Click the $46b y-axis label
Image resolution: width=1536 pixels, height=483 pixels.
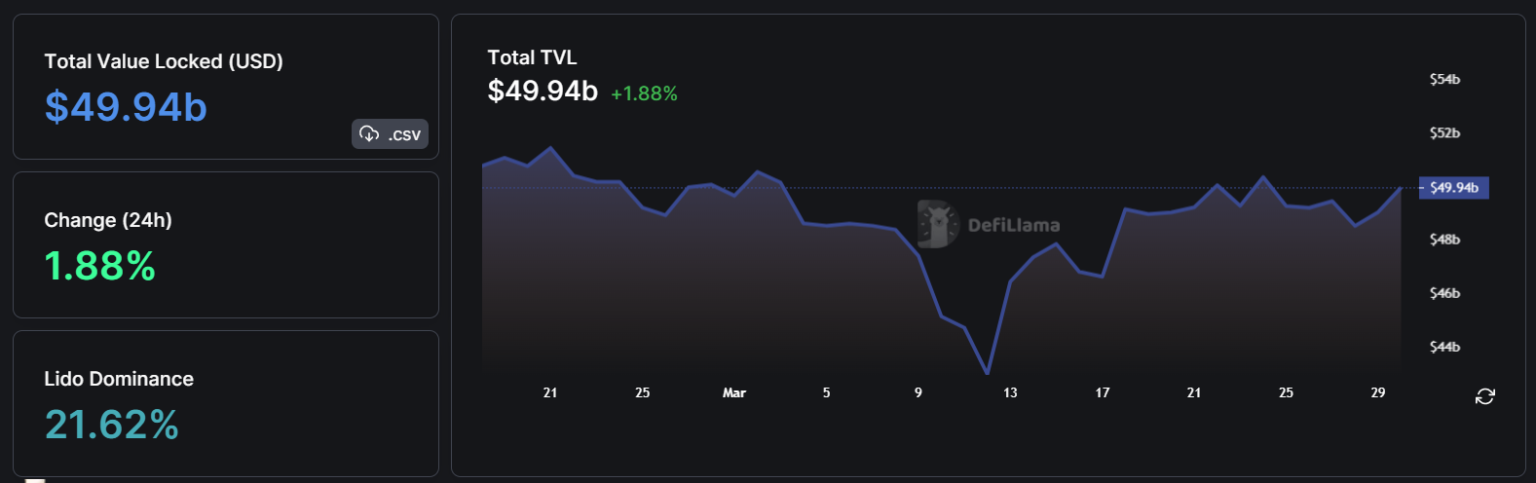(1444, 294)
